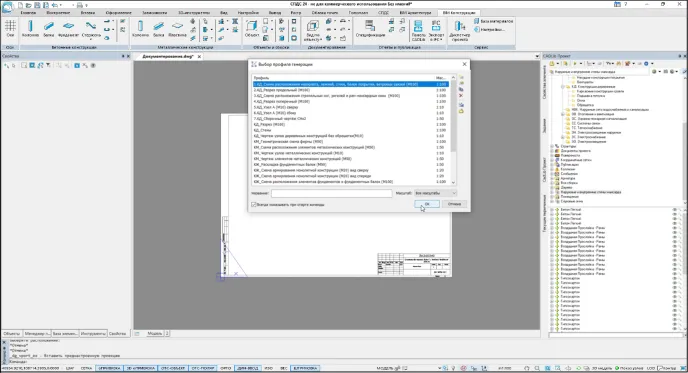
Task: Select the concrete Колонна tool
Action: [x=30, y=29]
